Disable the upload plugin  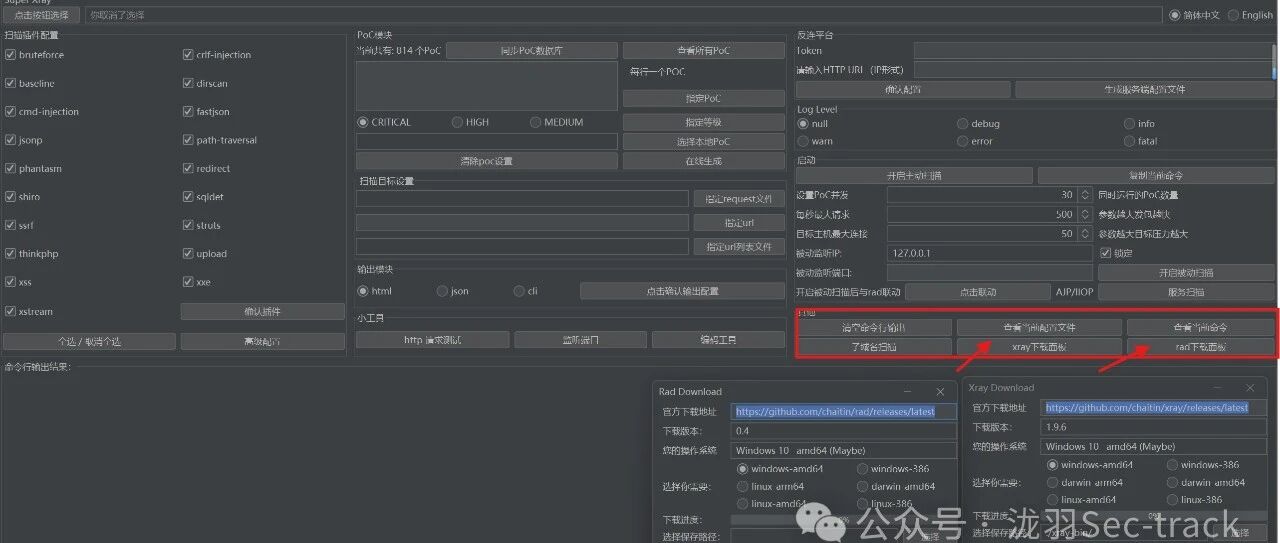pos(188,254)
